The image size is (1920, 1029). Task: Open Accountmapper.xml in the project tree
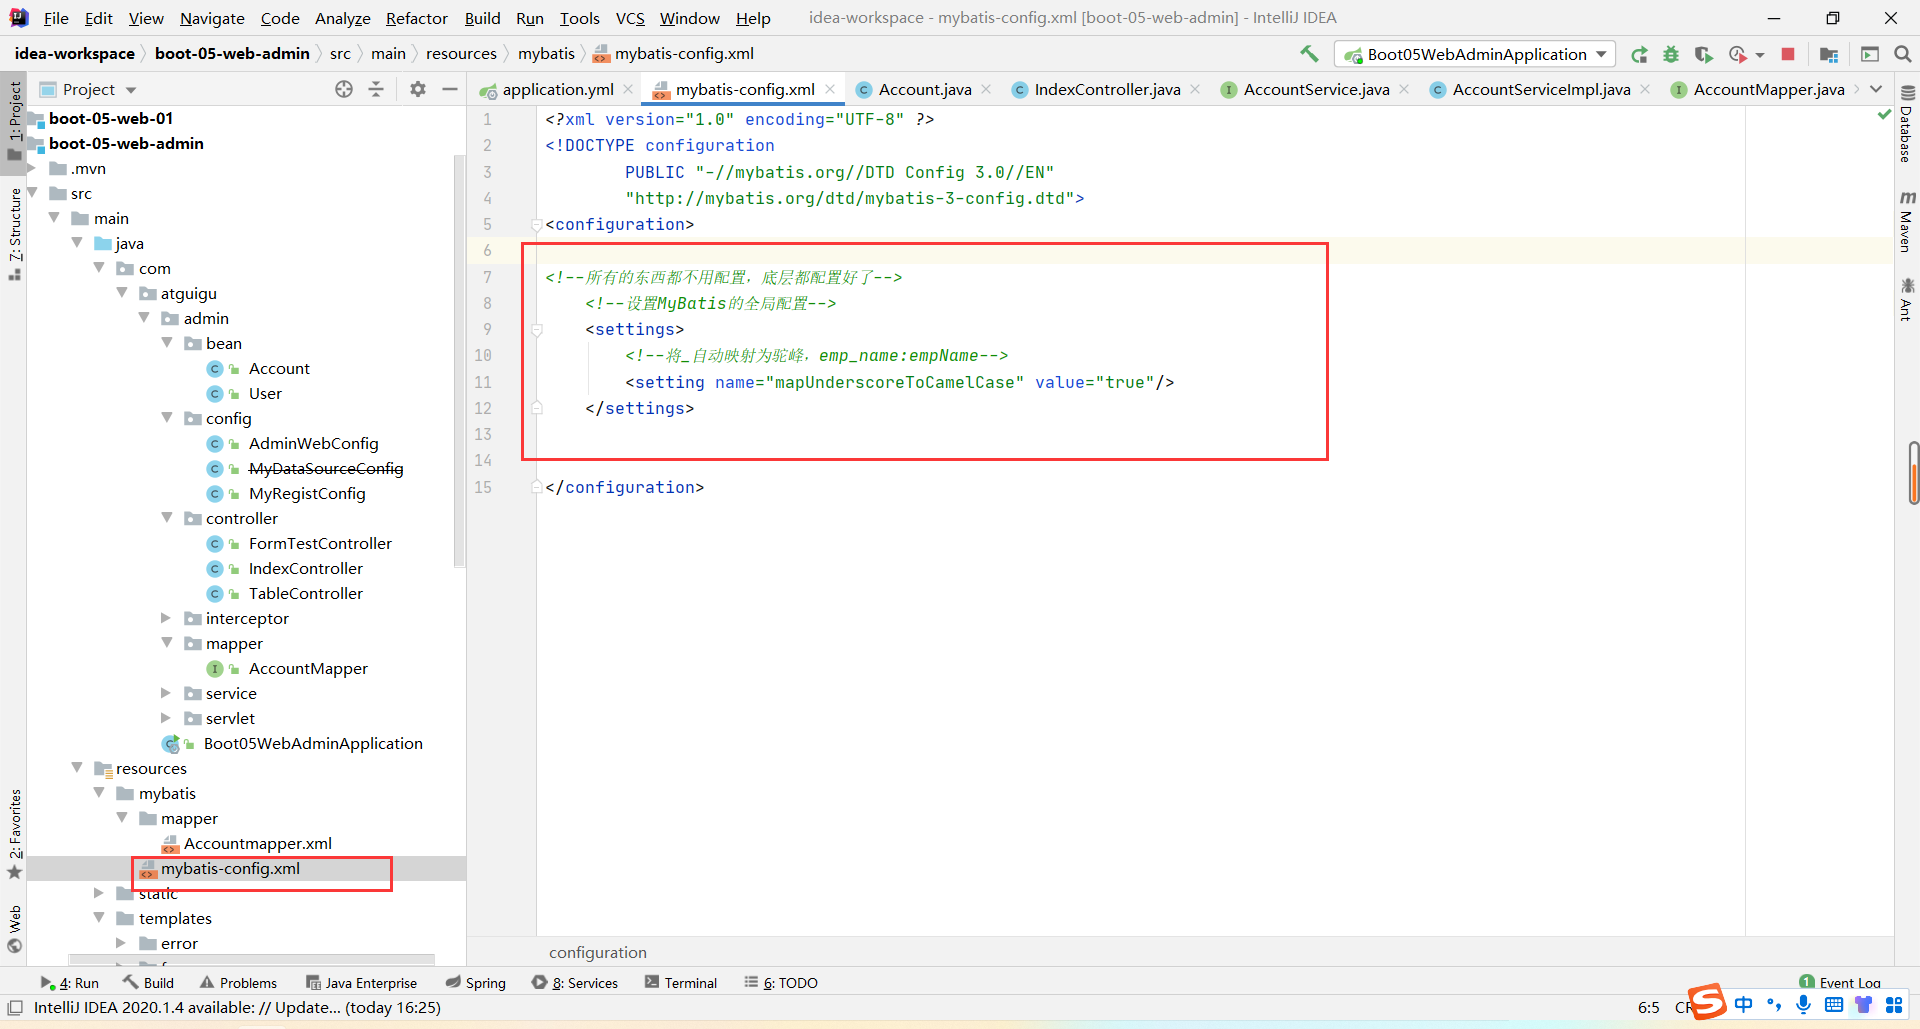[257, 843]
